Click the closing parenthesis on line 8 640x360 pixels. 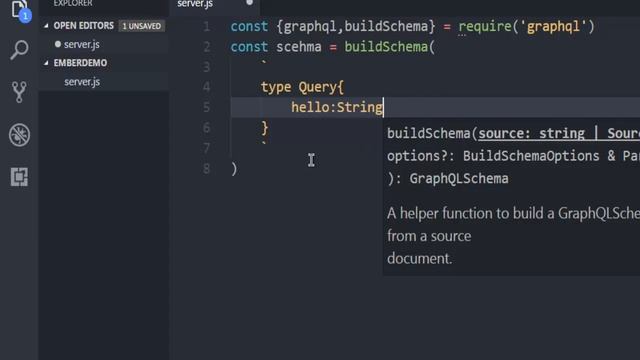pyautogui.click(x=234, y=169)
